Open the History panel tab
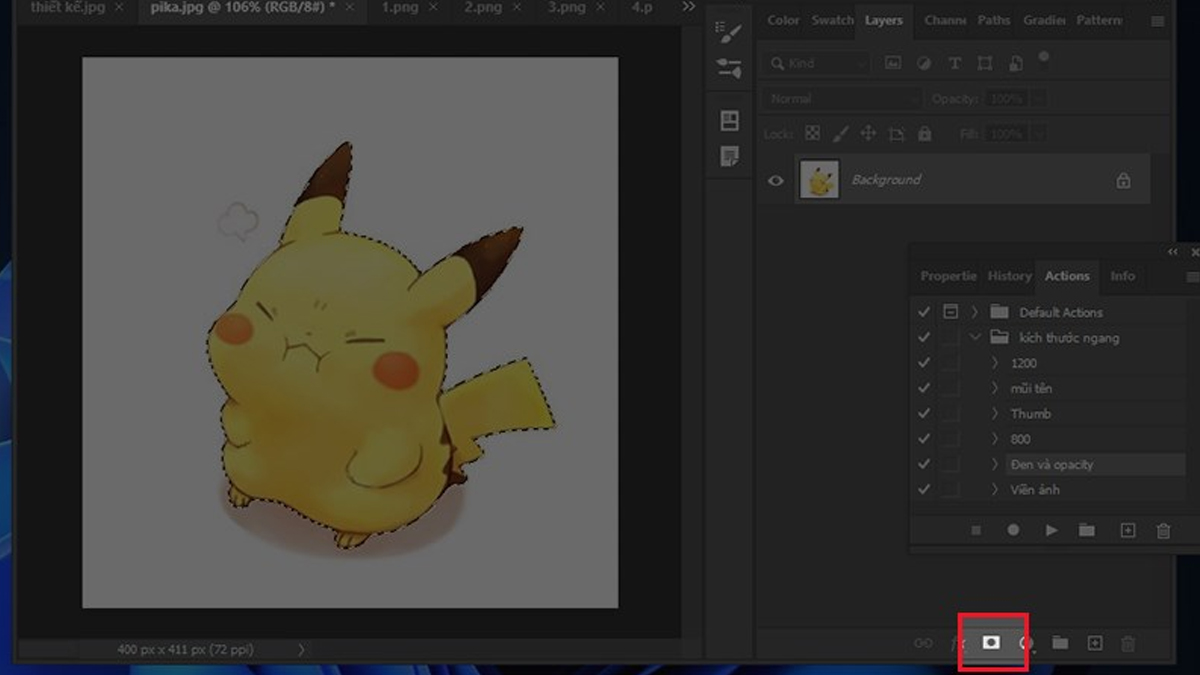 [1009, 276]
